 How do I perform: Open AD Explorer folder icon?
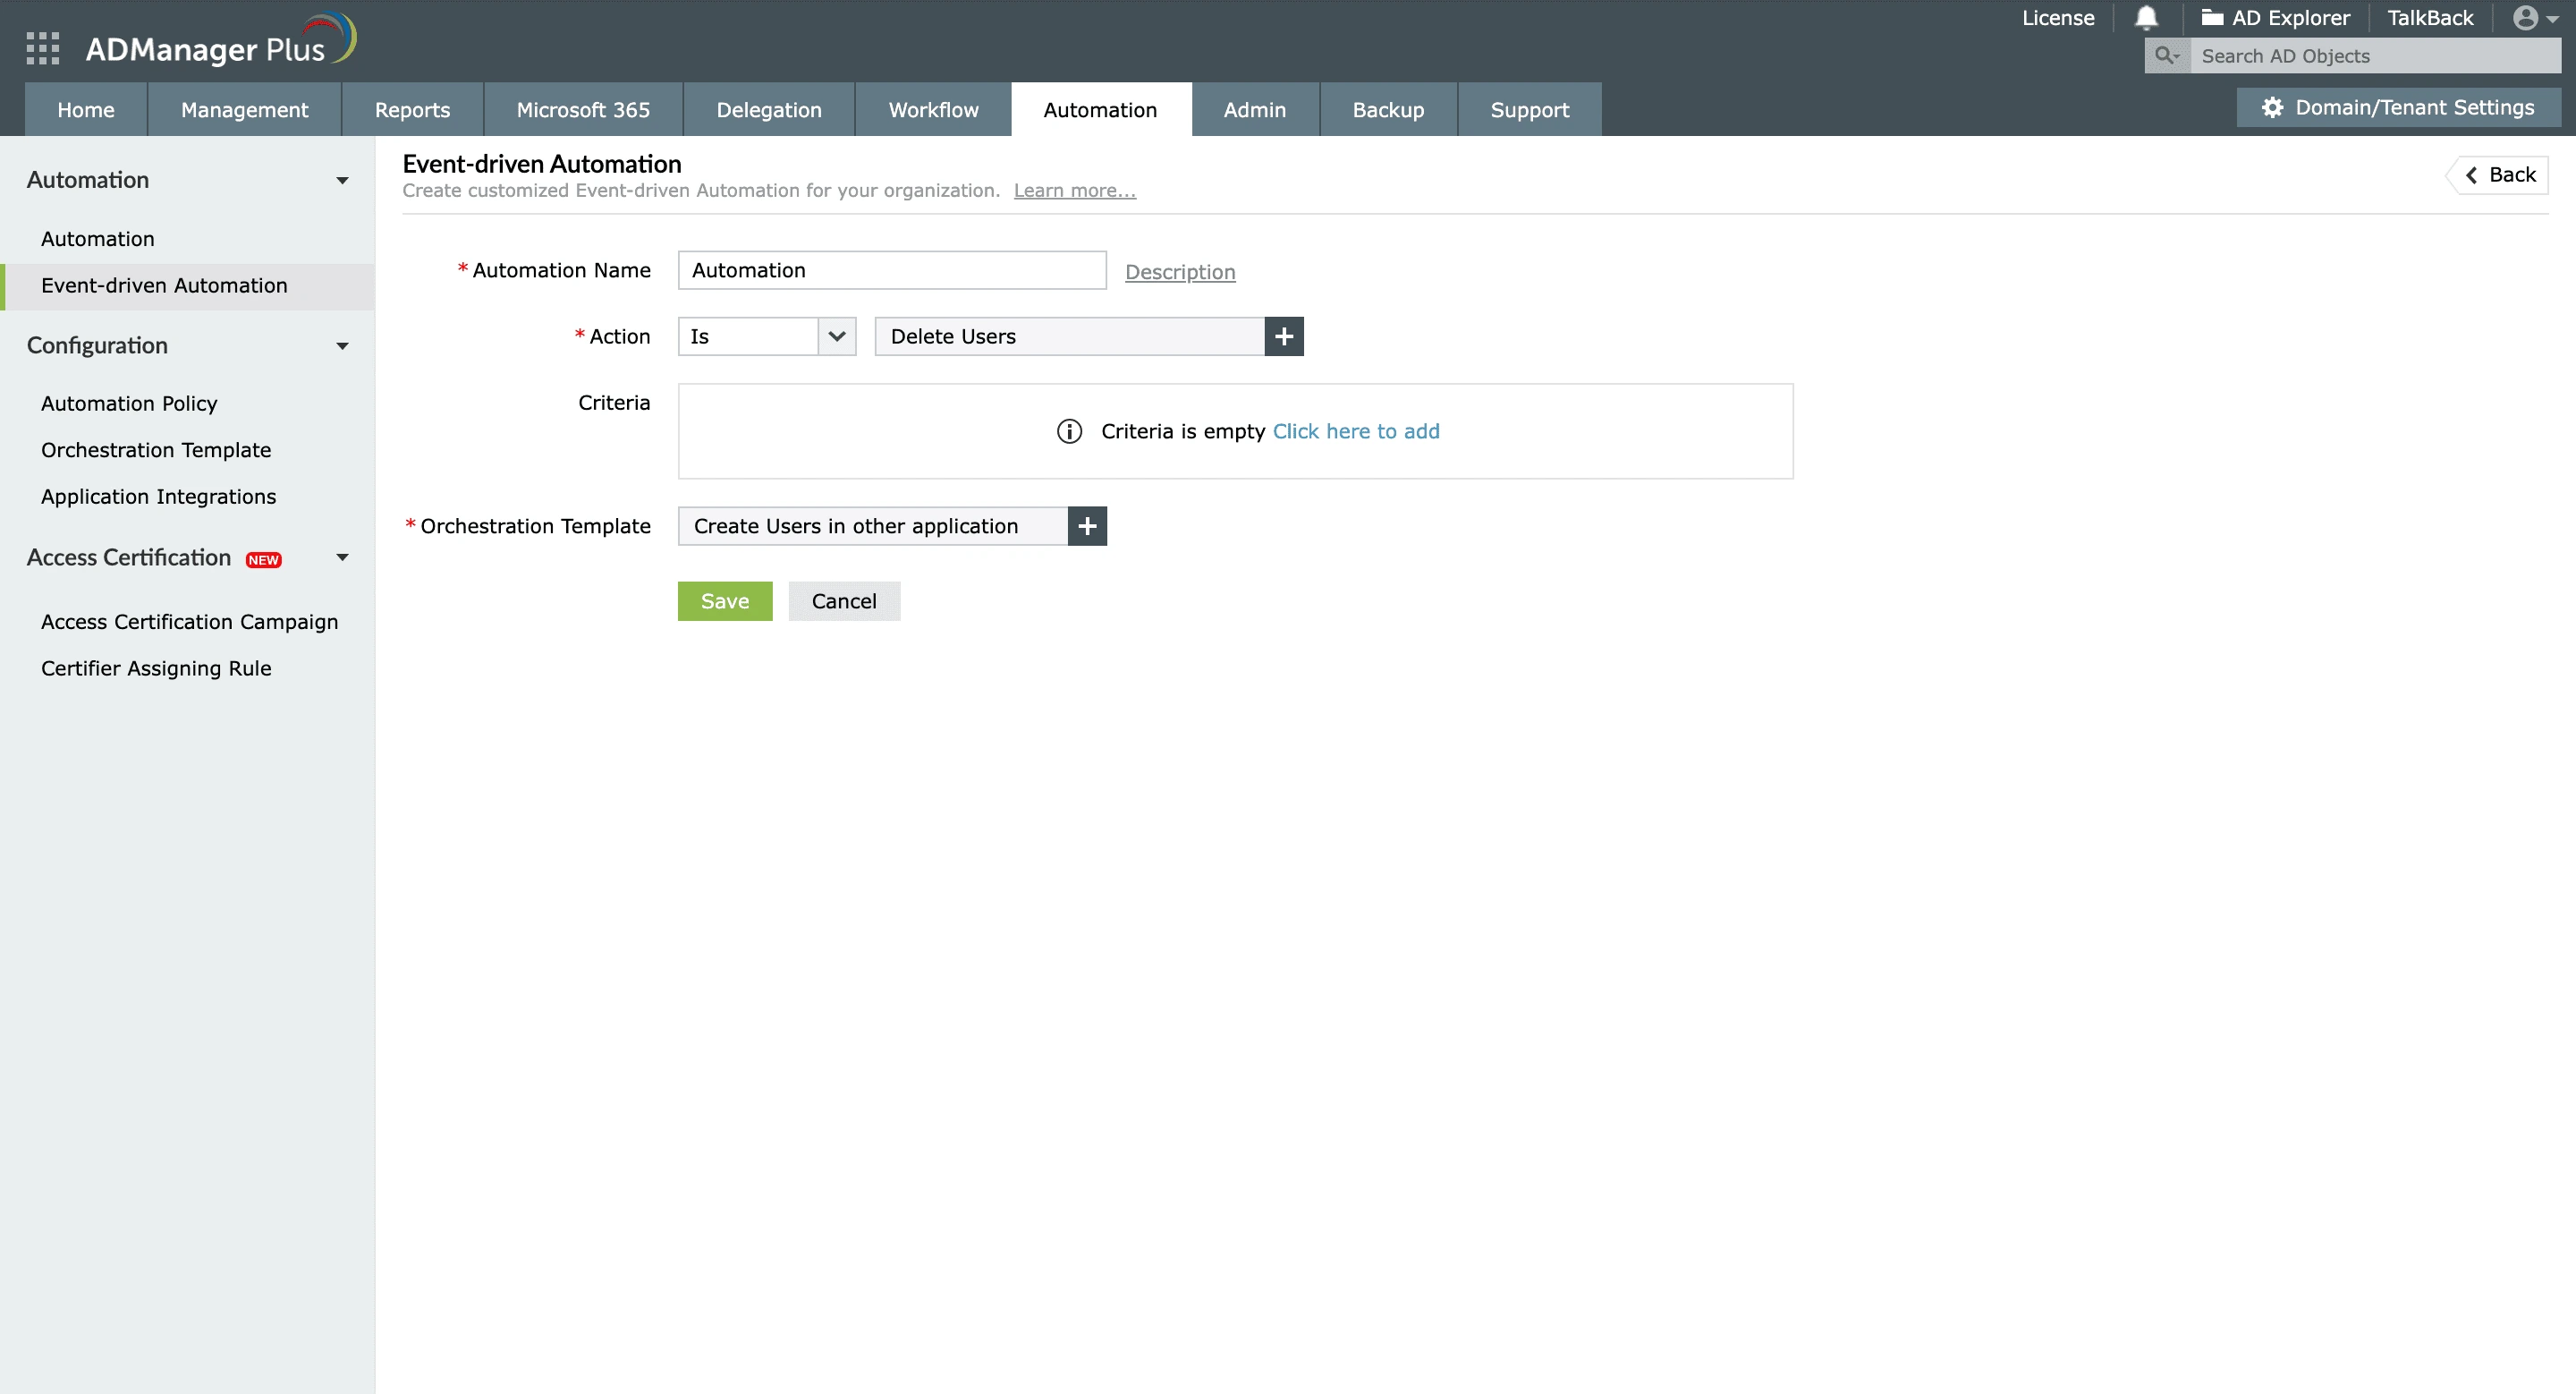2212,18
